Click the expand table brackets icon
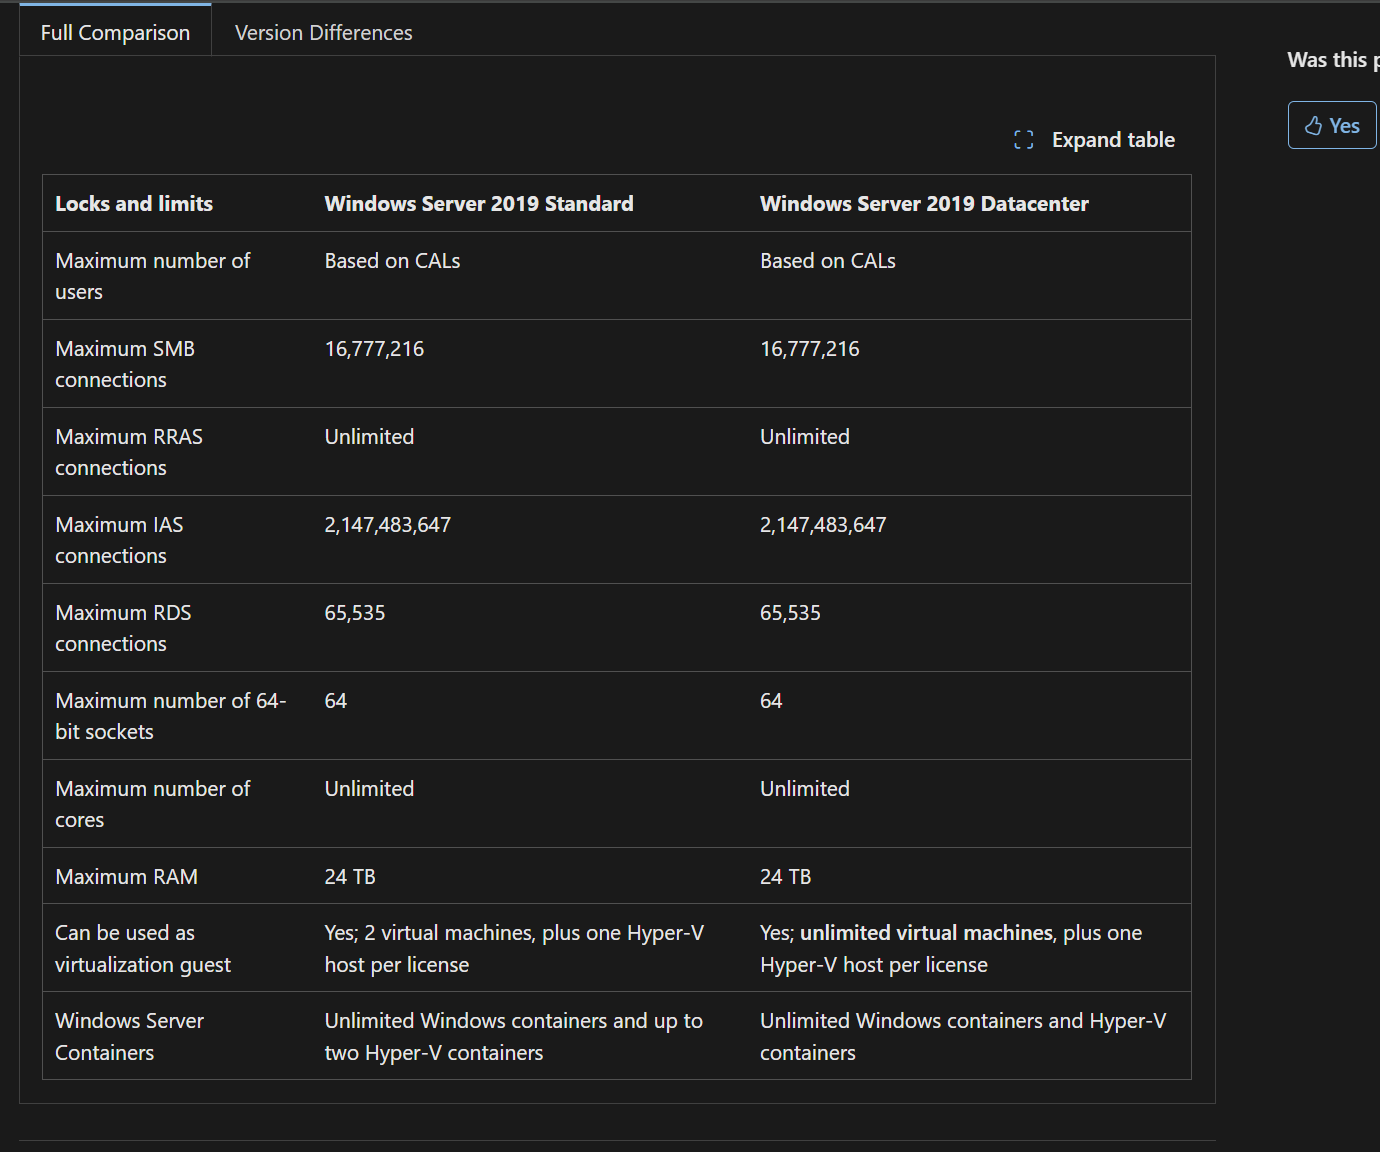 click(1023, 140)
